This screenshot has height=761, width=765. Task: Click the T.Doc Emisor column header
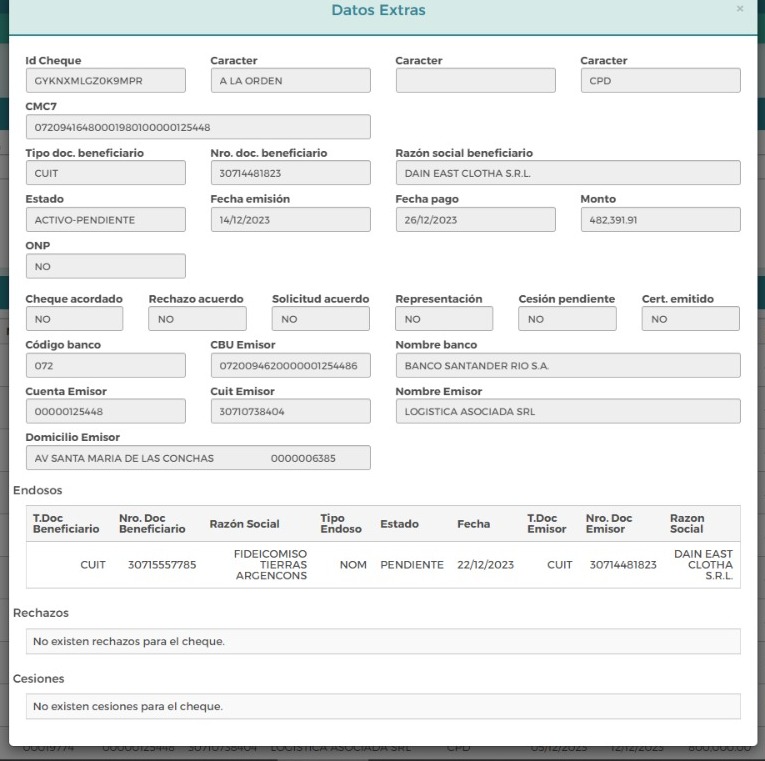pos(546,523)
